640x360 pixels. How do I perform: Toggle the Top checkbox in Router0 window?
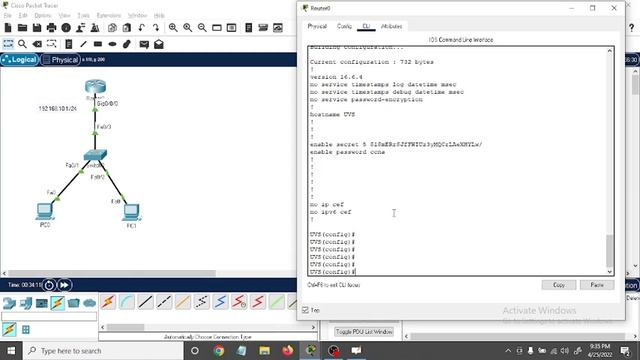pyautogui.click(x=305, y=310)
